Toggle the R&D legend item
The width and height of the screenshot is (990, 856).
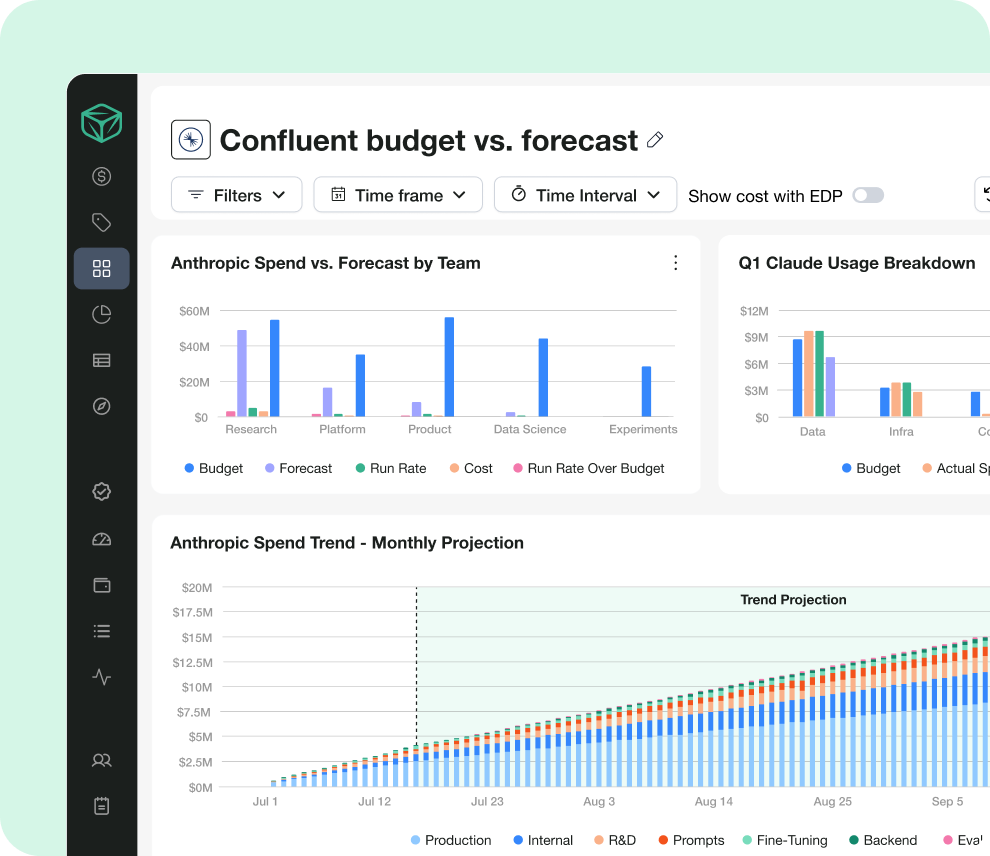tap(615, 840)
